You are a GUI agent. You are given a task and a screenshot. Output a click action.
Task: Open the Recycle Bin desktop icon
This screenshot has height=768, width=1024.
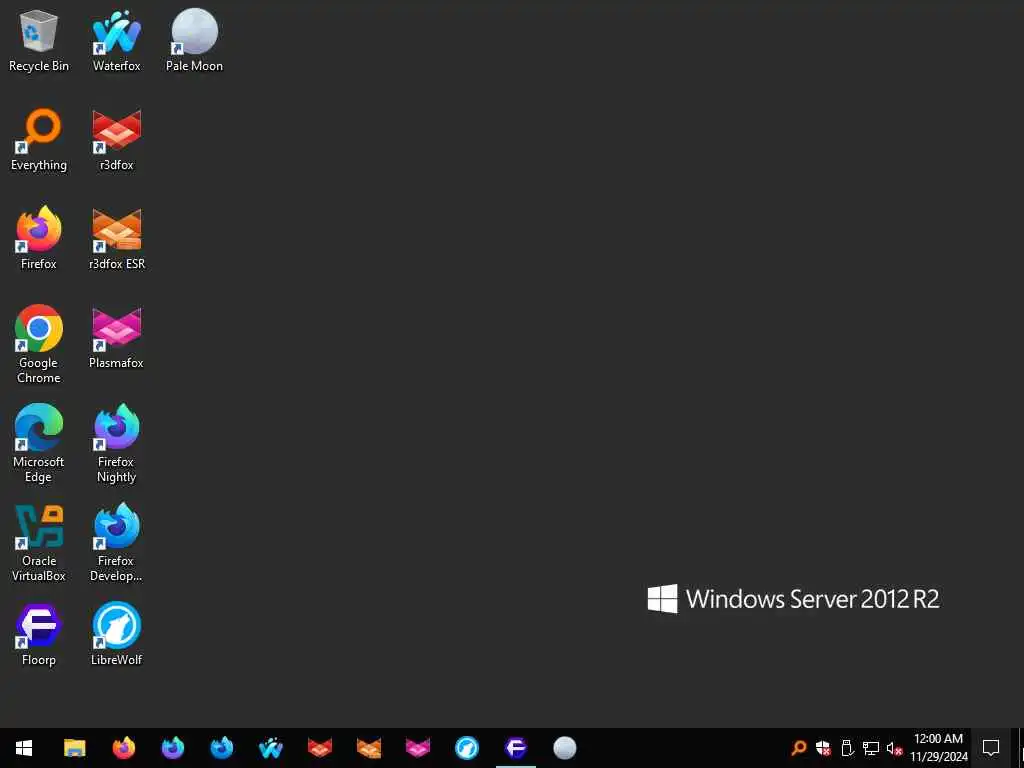pyautogui.click(x=39, y=40)
